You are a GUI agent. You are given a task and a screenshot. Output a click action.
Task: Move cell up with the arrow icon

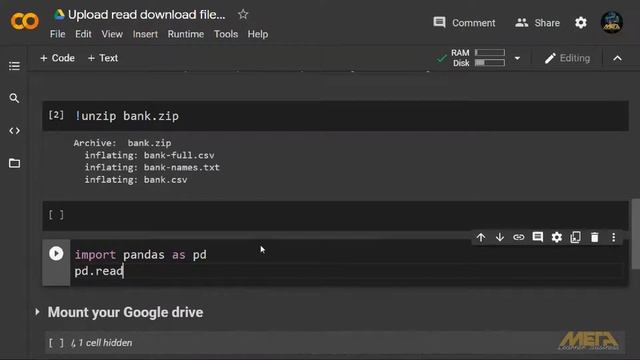(481, 237)
